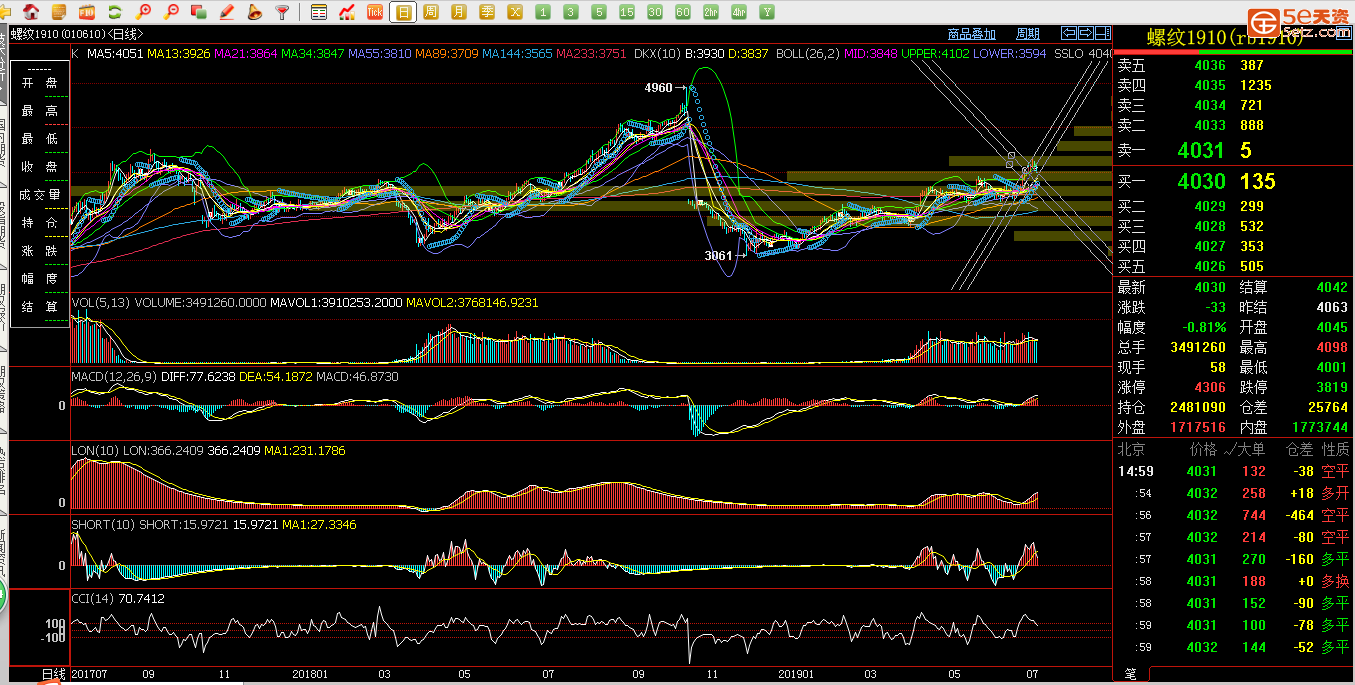Click 成交量 in the data box
The image size is (1355, 685).
click(x=39, y=195)
